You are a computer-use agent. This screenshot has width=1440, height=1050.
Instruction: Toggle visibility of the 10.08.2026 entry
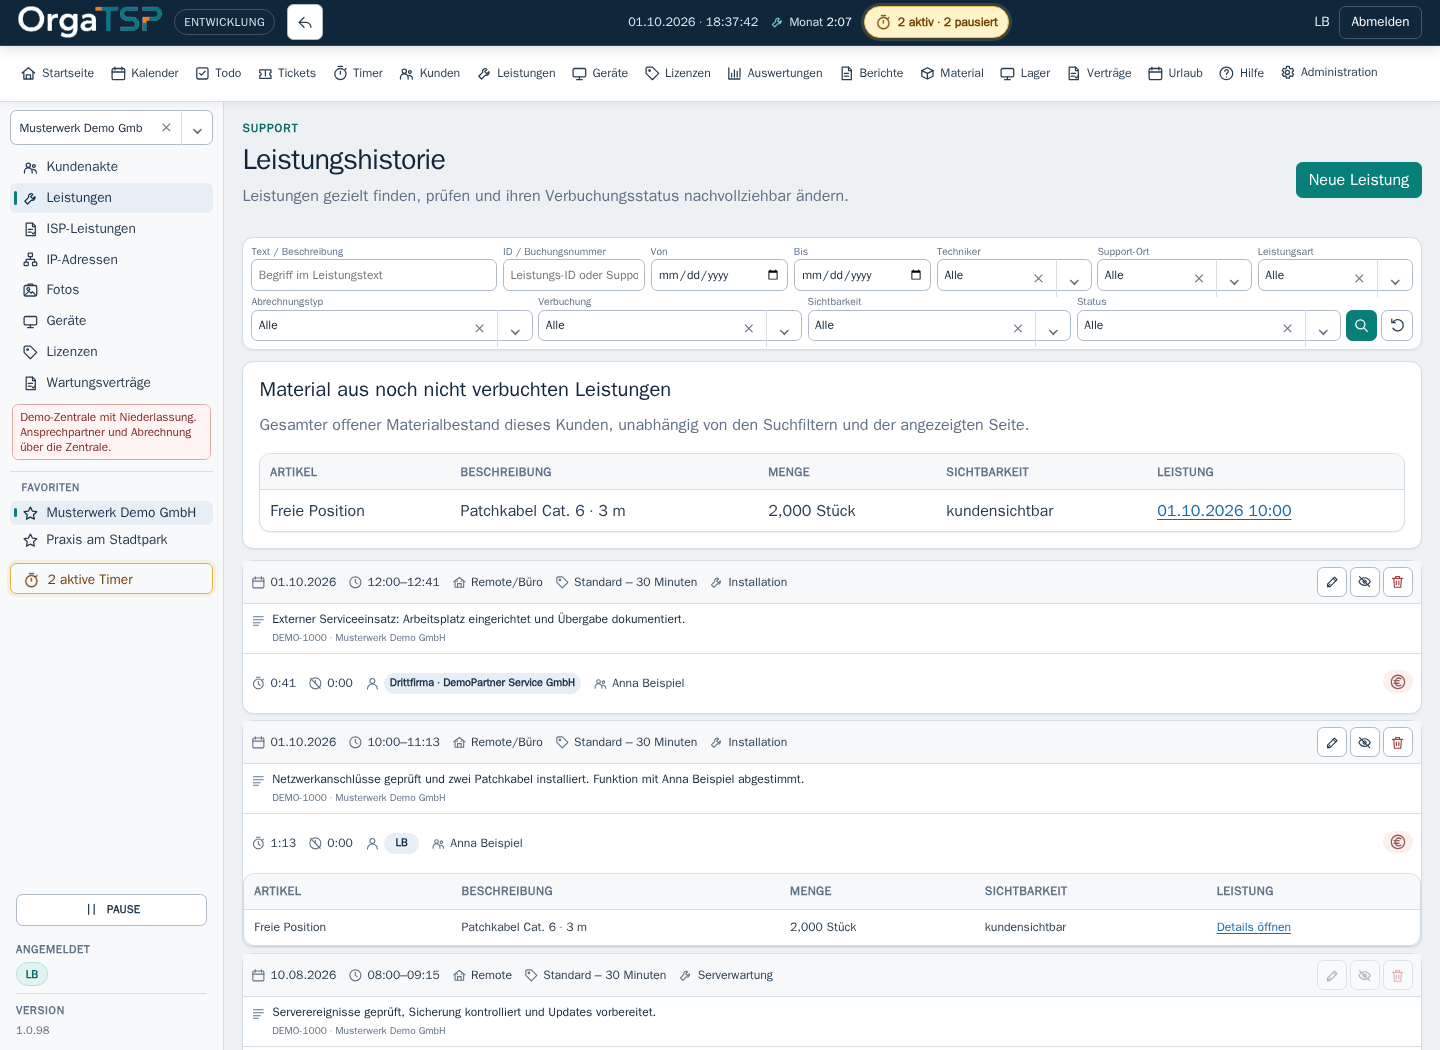click(1365, 975)
